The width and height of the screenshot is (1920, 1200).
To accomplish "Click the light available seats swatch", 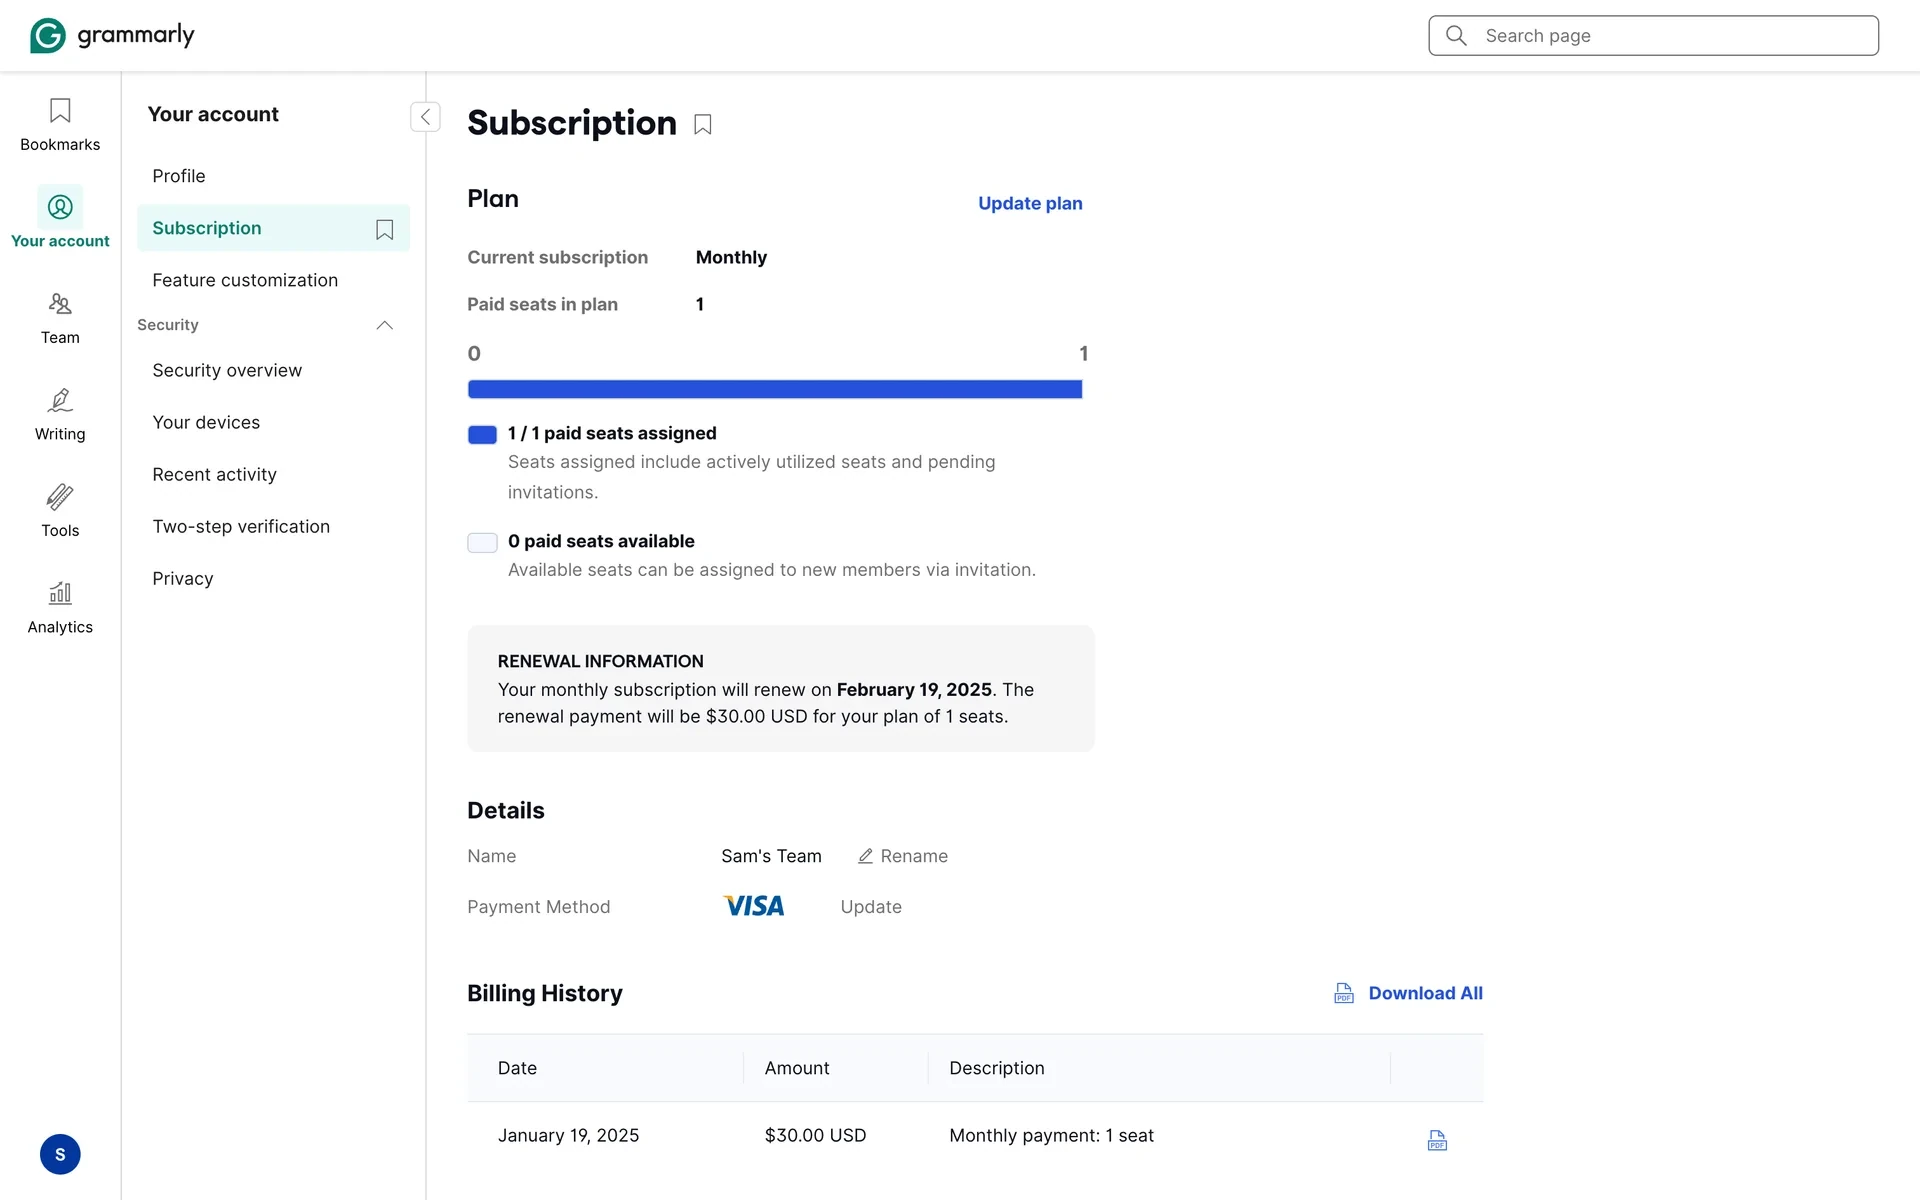I will tap(482, 542).
